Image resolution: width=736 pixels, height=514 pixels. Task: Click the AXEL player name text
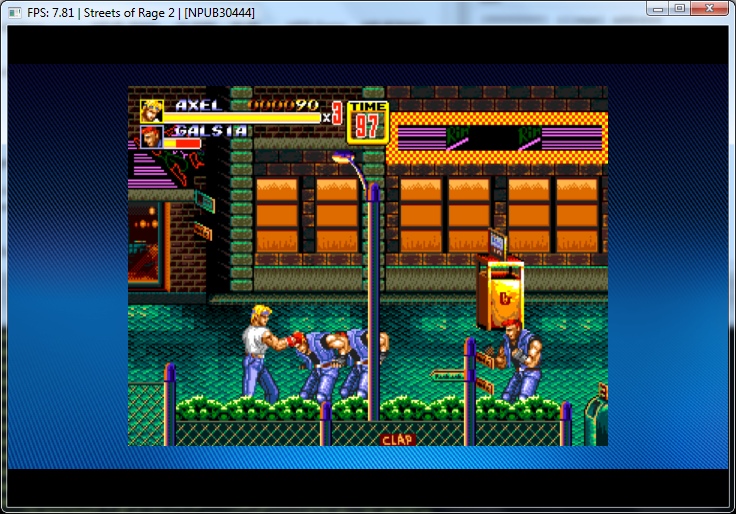coord(199,105)
